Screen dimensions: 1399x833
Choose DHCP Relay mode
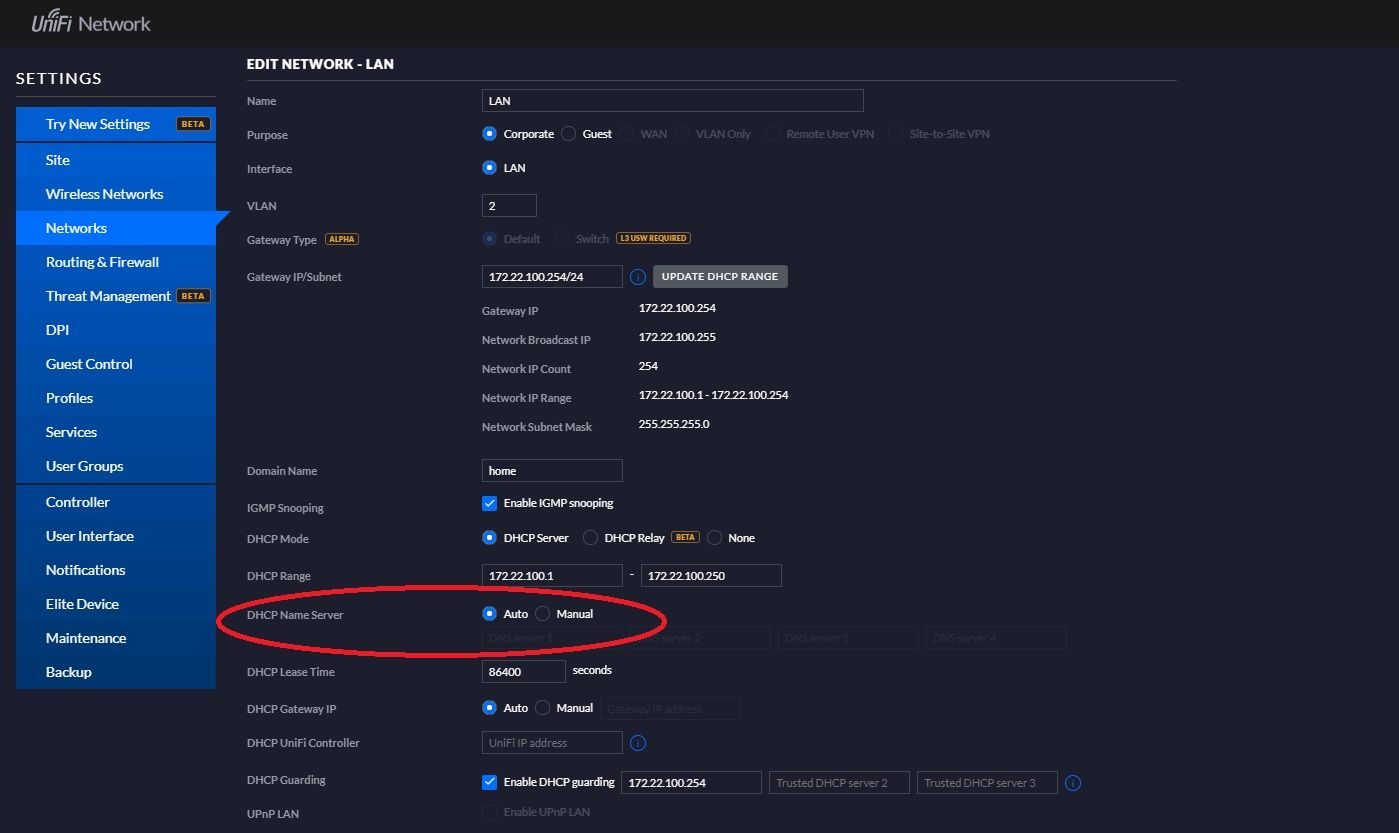tap(590, 538)
